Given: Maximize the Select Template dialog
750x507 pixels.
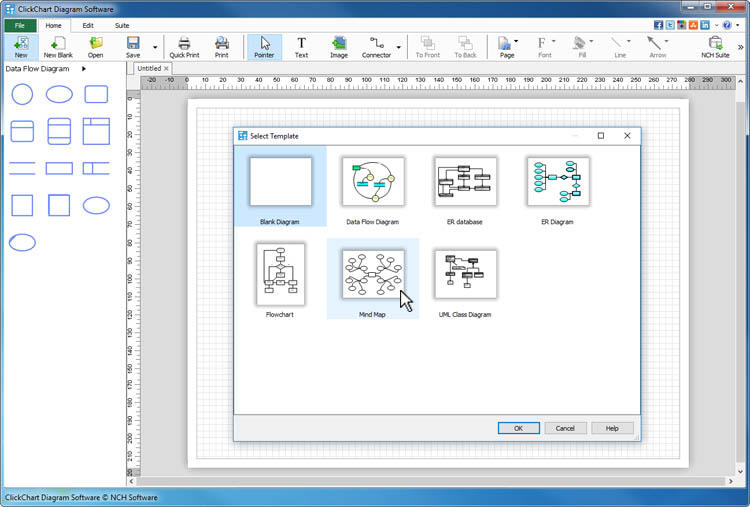Looking at the screenshot, I should coord(601,136).
